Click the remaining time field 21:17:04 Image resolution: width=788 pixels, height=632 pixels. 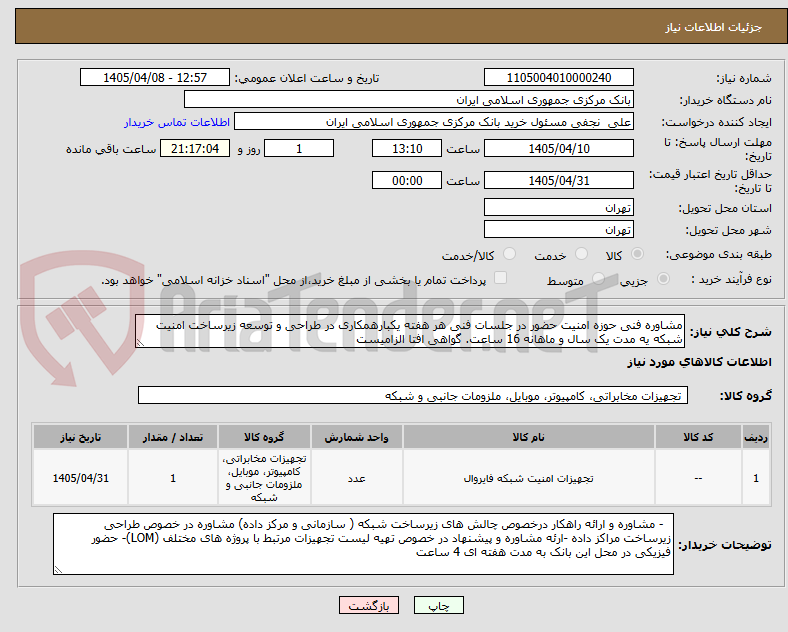(x=195, y=148)
